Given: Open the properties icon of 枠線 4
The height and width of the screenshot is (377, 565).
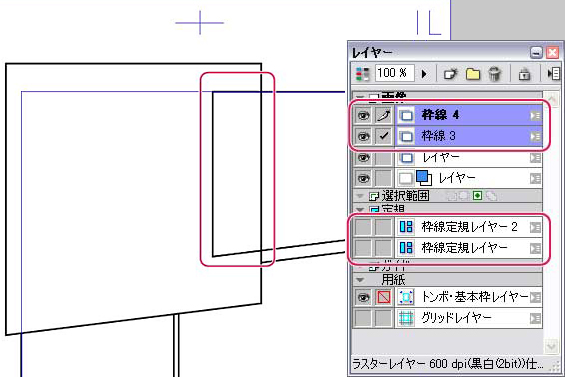Looking at the screenshot, I should point(535,115).
